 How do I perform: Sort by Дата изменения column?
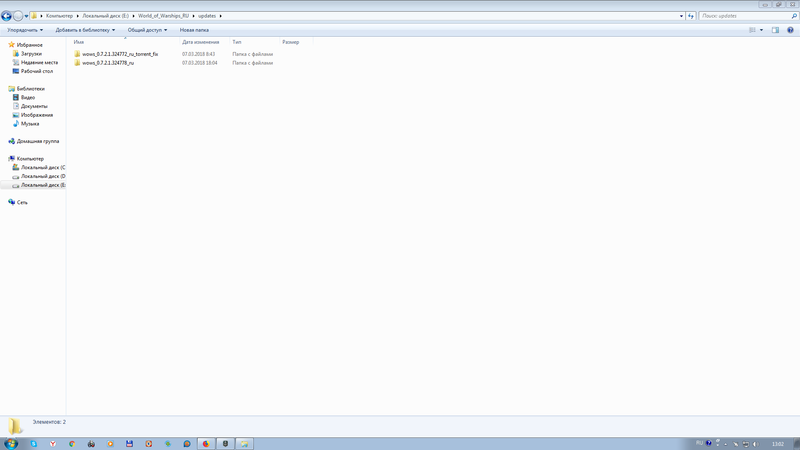(x=201, y=42)
